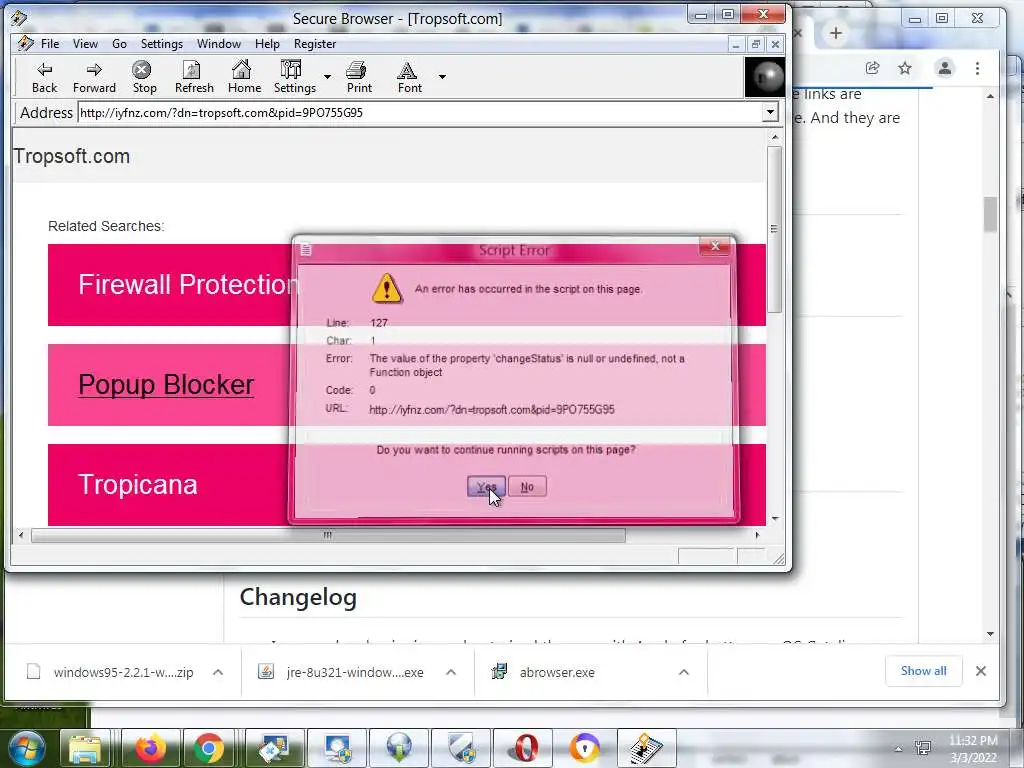Open the View menu

tap(85, 44)
